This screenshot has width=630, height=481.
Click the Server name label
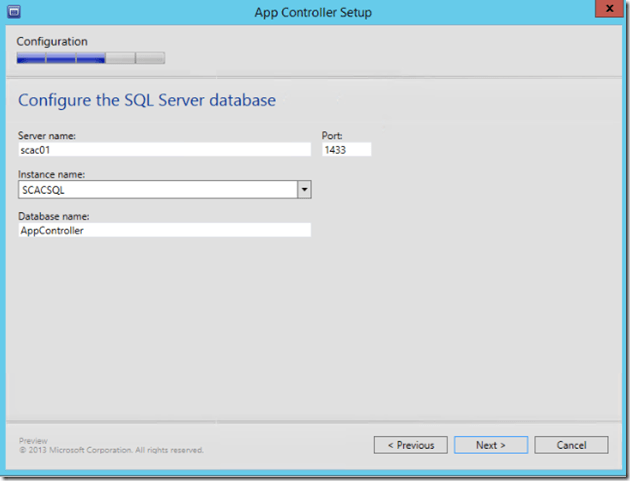point(48,135)
